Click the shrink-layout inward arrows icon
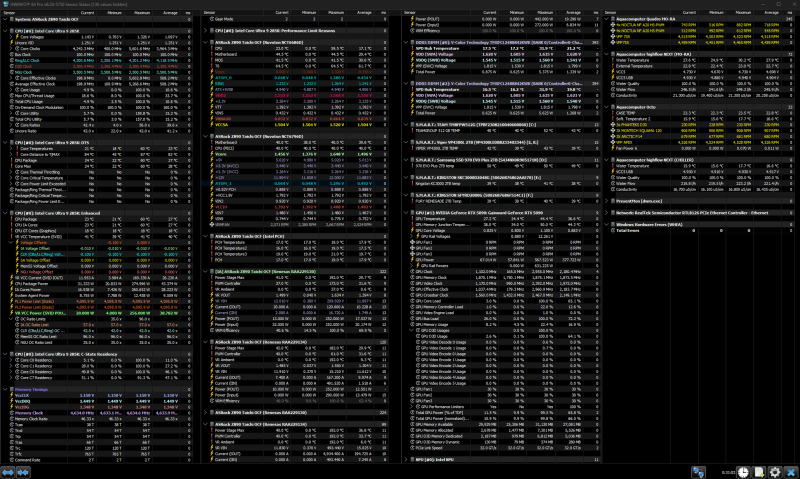This screenshot has width=800, height=479. (23, 472)
